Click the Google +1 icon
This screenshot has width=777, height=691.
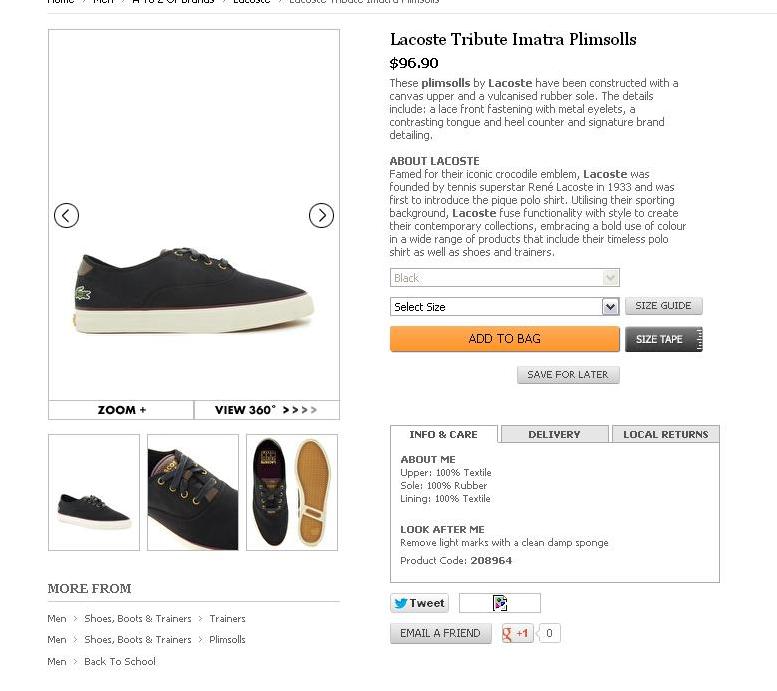tap(517, 633)
